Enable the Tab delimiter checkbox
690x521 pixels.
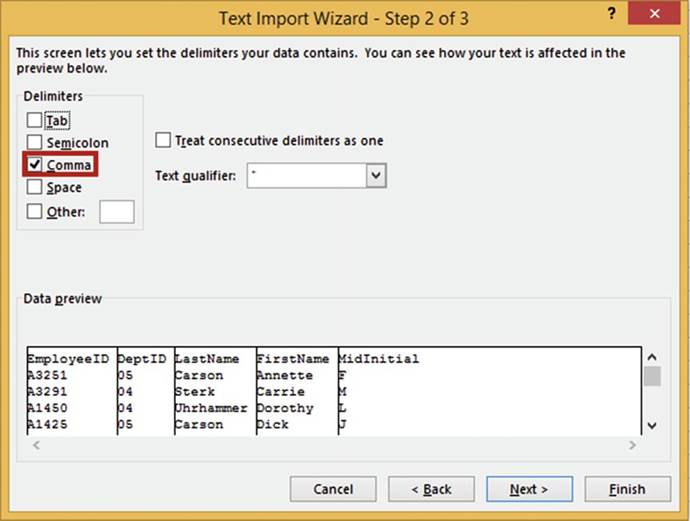(x=35, y=121)
